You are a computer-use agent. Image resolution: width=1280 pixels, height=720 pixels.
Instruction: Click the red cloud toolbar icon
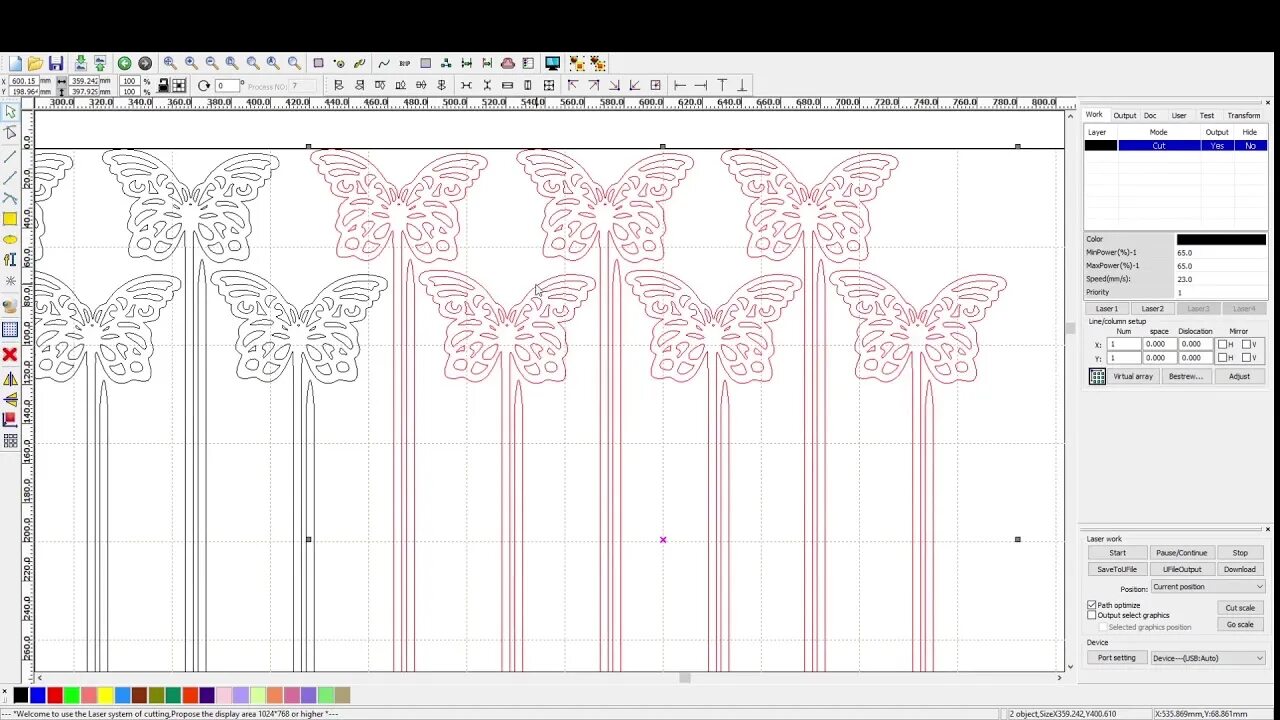click(508, 63)
